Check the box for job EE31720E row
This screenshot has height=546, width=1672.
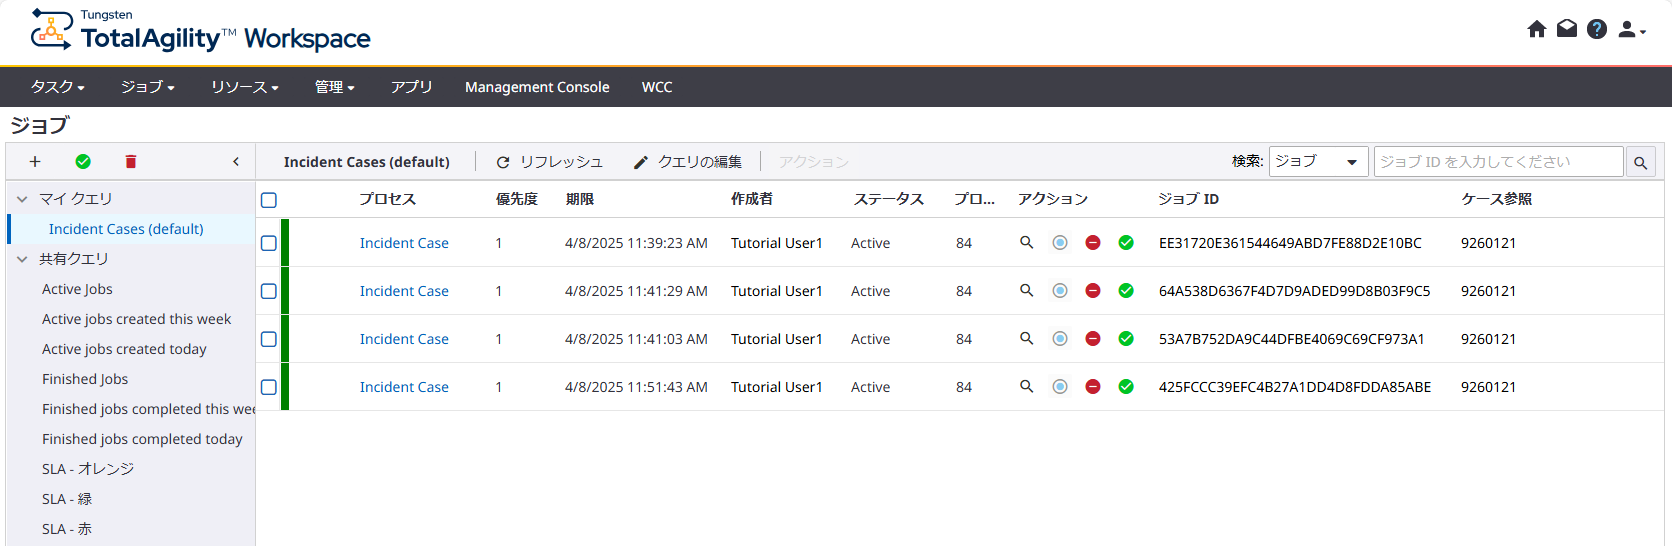pos(268,243)
